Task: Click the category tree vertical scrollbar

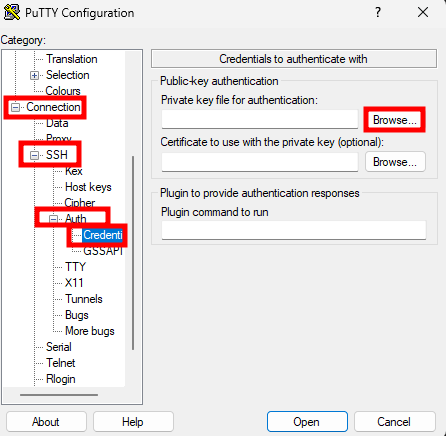Action: [133, 253]
